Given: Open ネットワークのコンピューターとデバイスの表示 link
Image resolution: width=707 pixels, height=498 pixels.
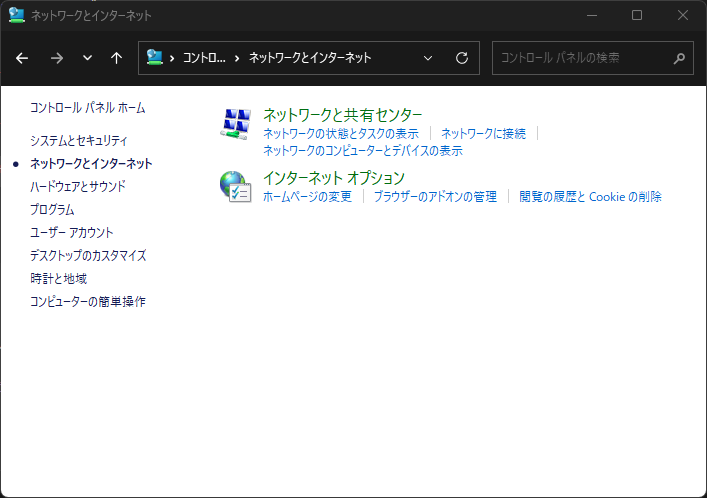Looking at the screenshot, I should pyautogui.click(x=363, y=151).
